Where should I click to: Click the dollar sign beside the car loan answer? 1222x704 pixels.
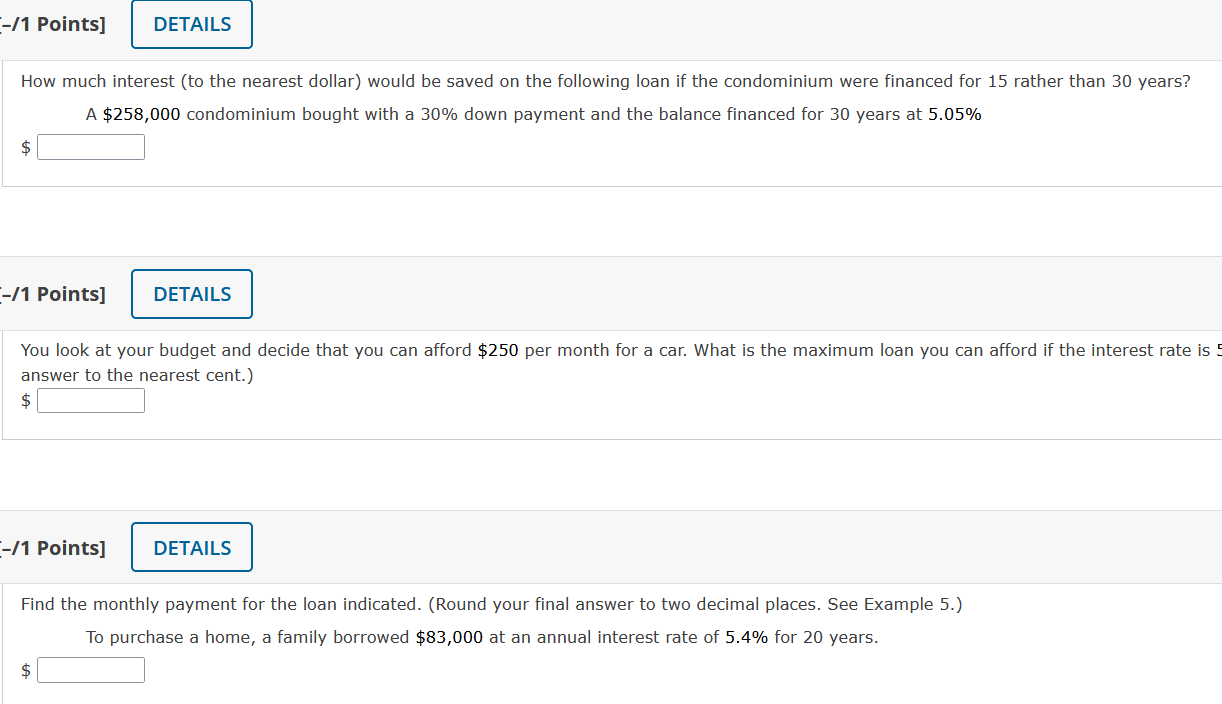point(25,400)
